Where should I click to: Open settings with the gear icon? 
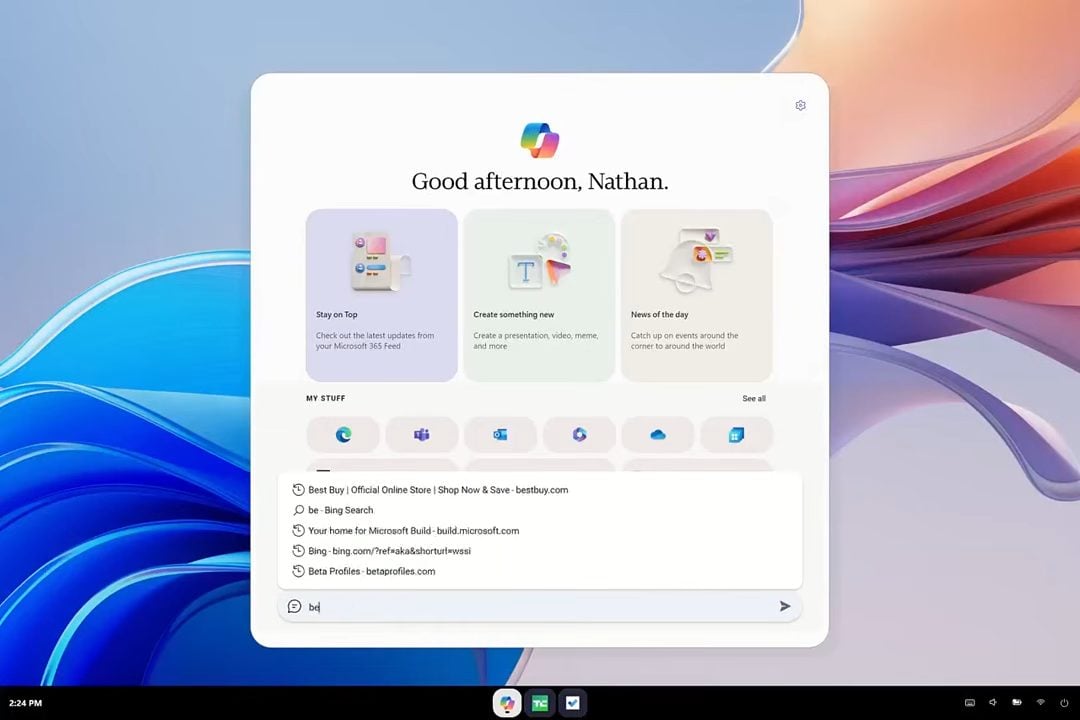[x=800, y=105]
